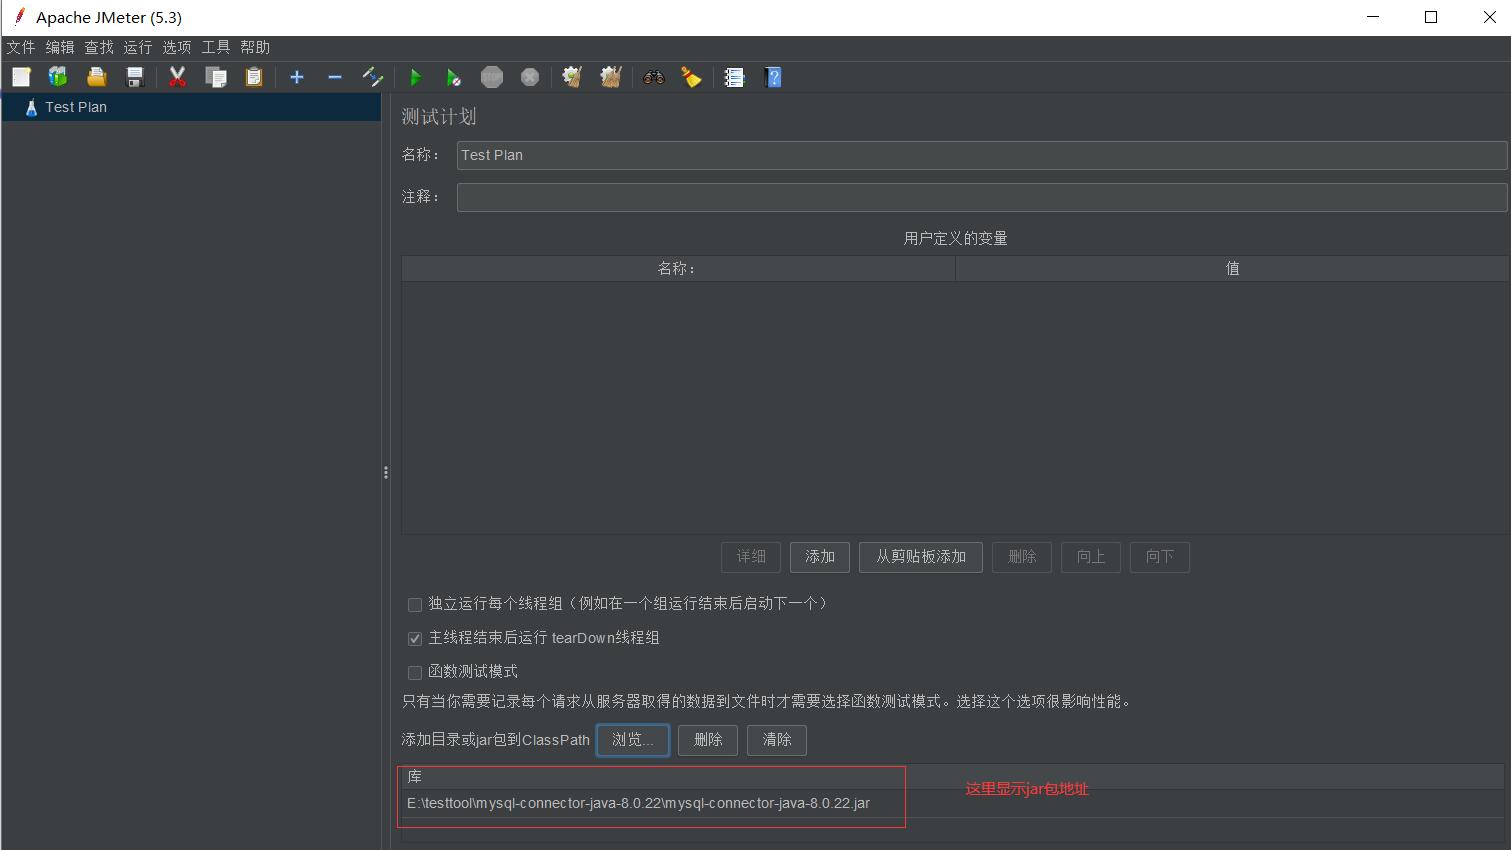Click the Paste clipboard icon
This screenshot has width=1511, height=850.
(254, 77)
